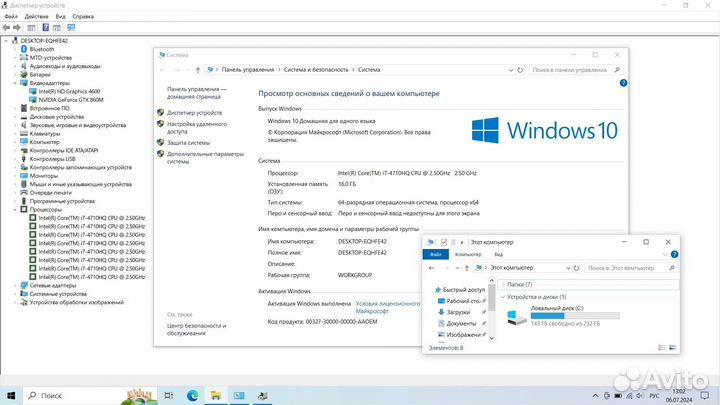
Task: Open the Windows Start menu
Action: coord(11,395)
